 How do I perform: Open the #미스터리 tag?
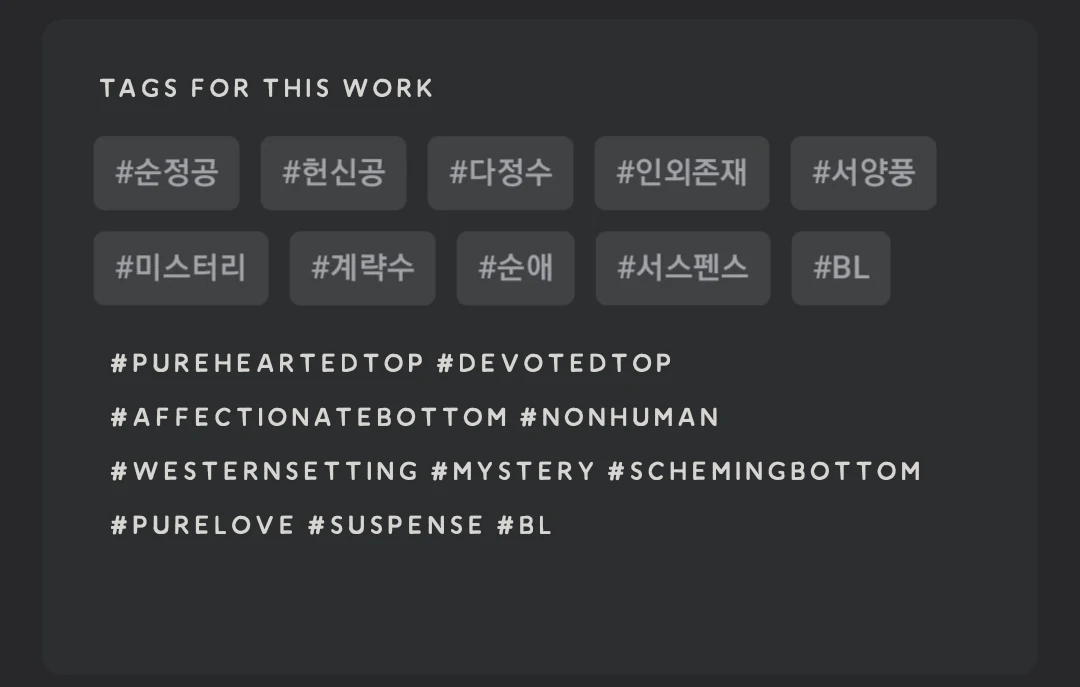[x=181, y=268]
